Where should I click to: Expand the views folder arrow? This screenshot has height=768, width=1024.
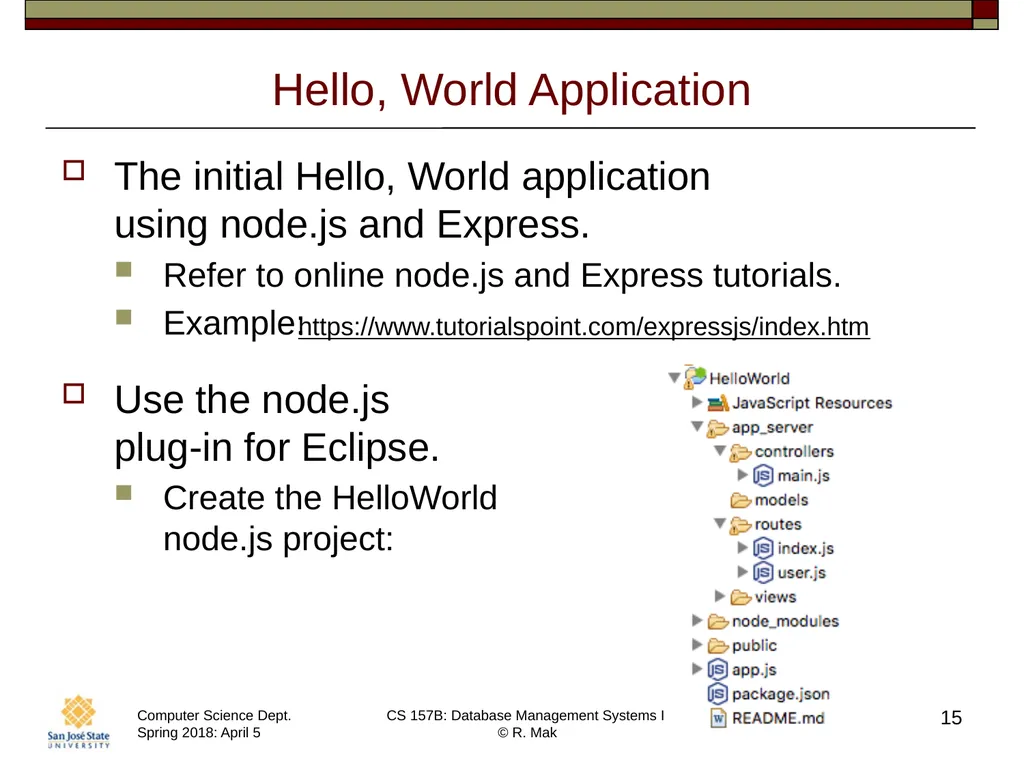(x=720, y=596)
